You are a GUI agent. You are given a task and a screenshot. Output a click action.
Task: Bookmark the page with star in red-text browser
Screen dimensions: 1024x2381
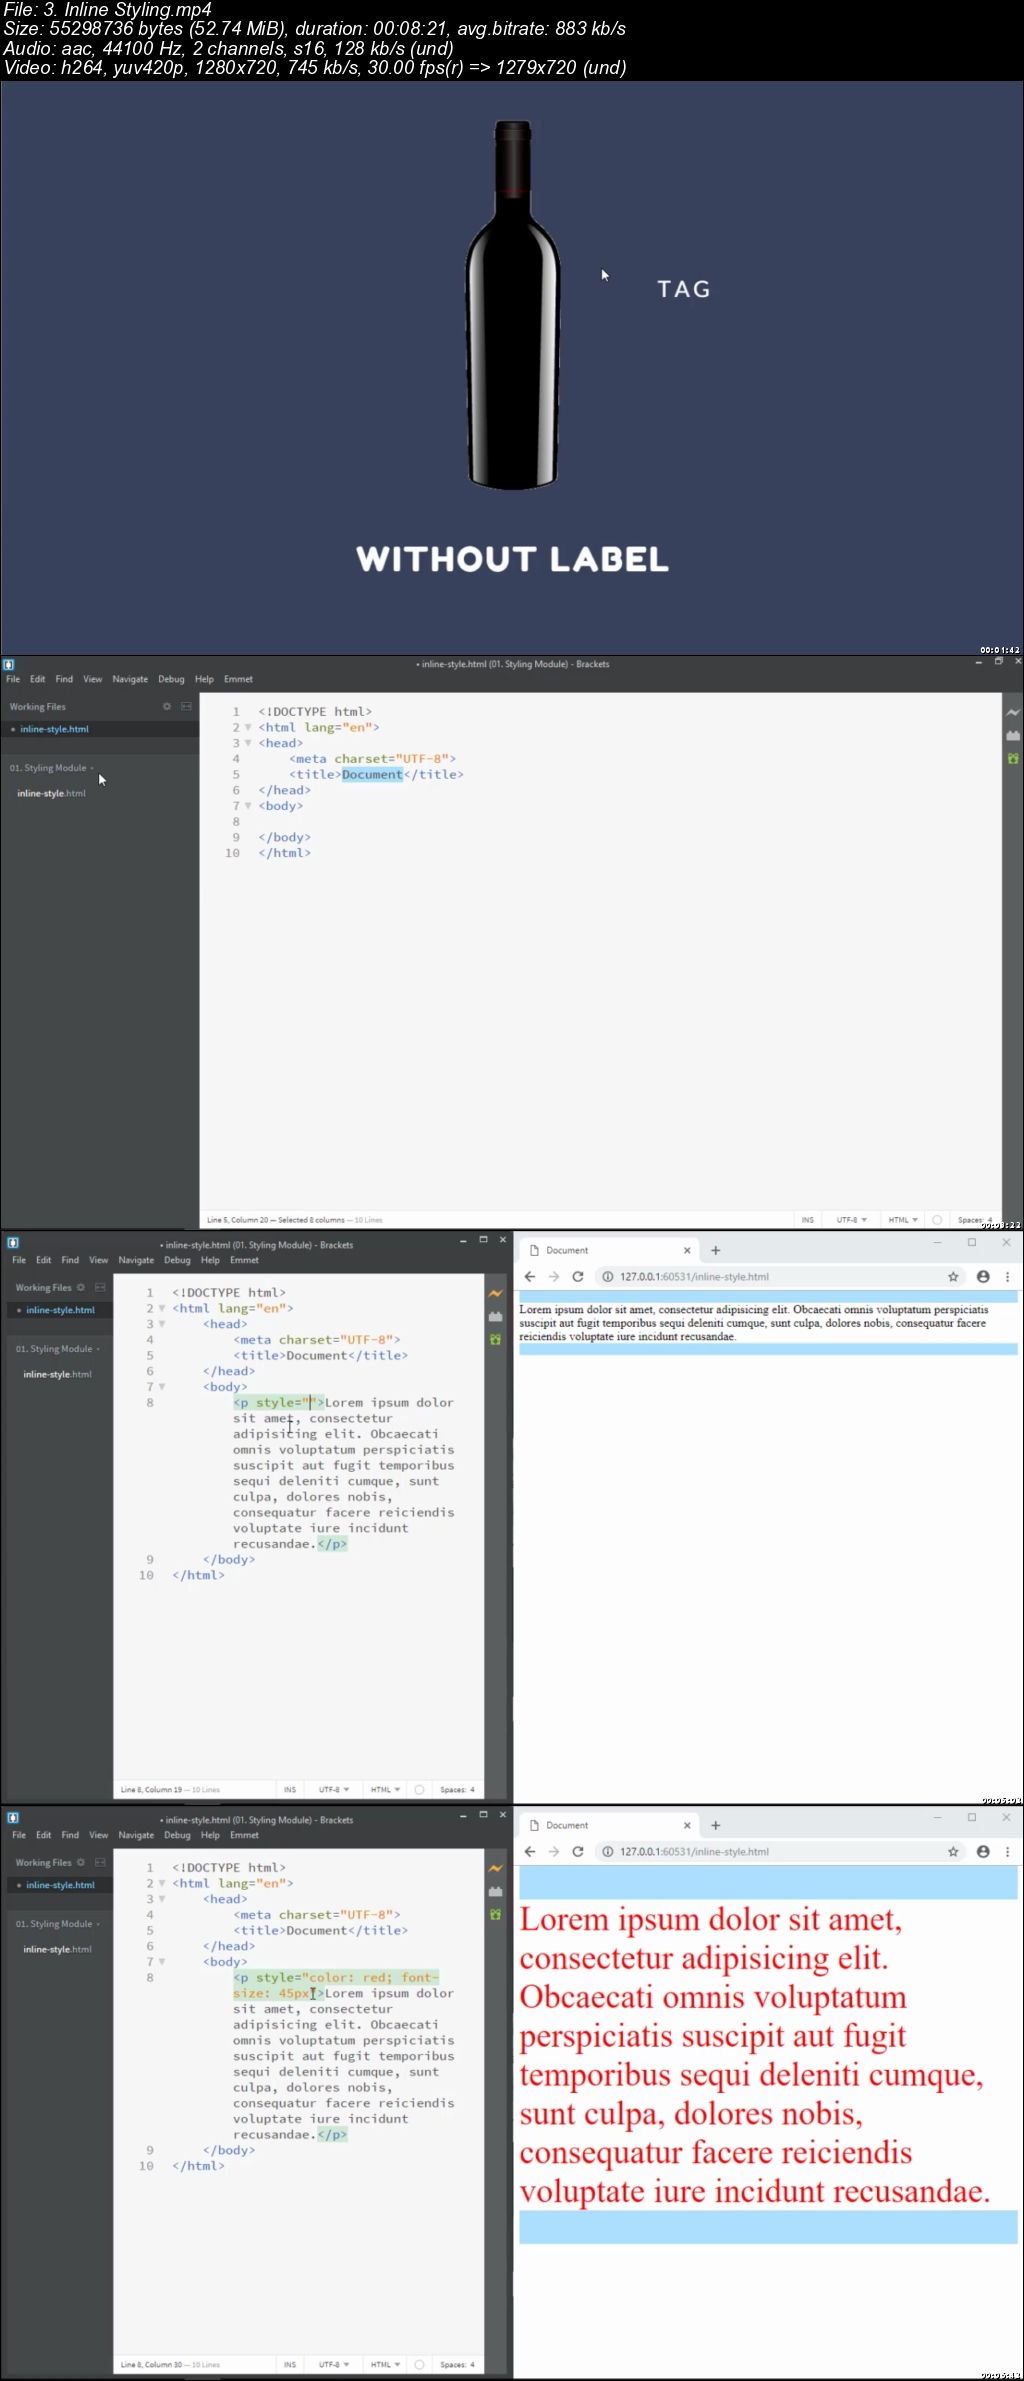coord(953,1851)
